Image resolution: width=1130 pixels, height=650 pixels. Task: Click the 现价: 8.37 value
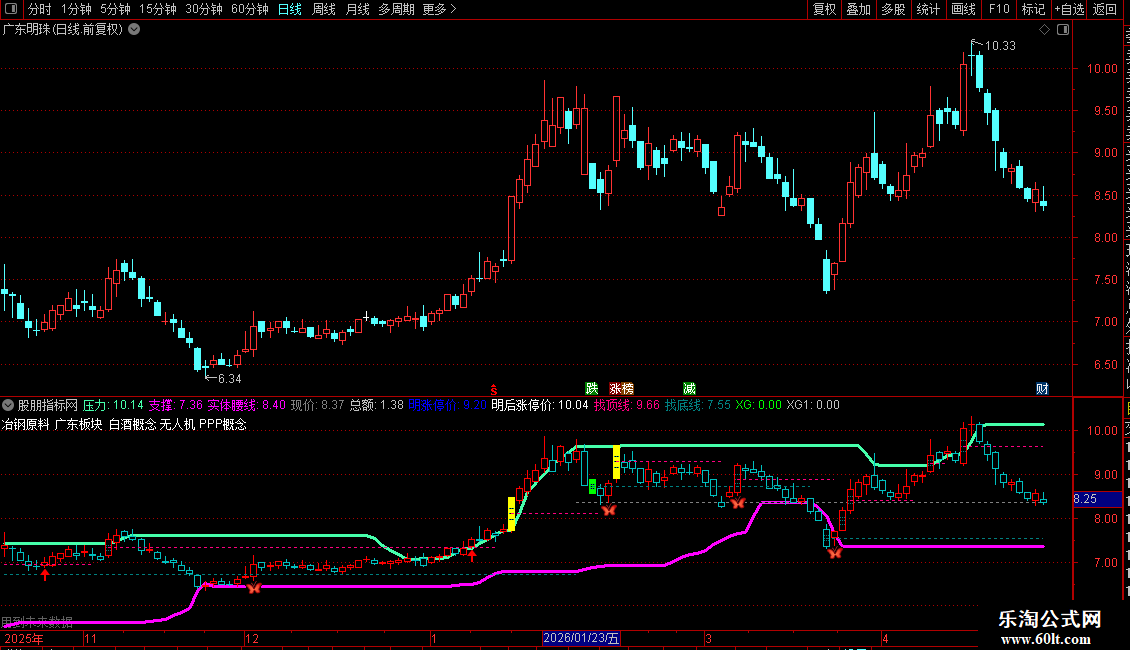[x=318, y=405]
